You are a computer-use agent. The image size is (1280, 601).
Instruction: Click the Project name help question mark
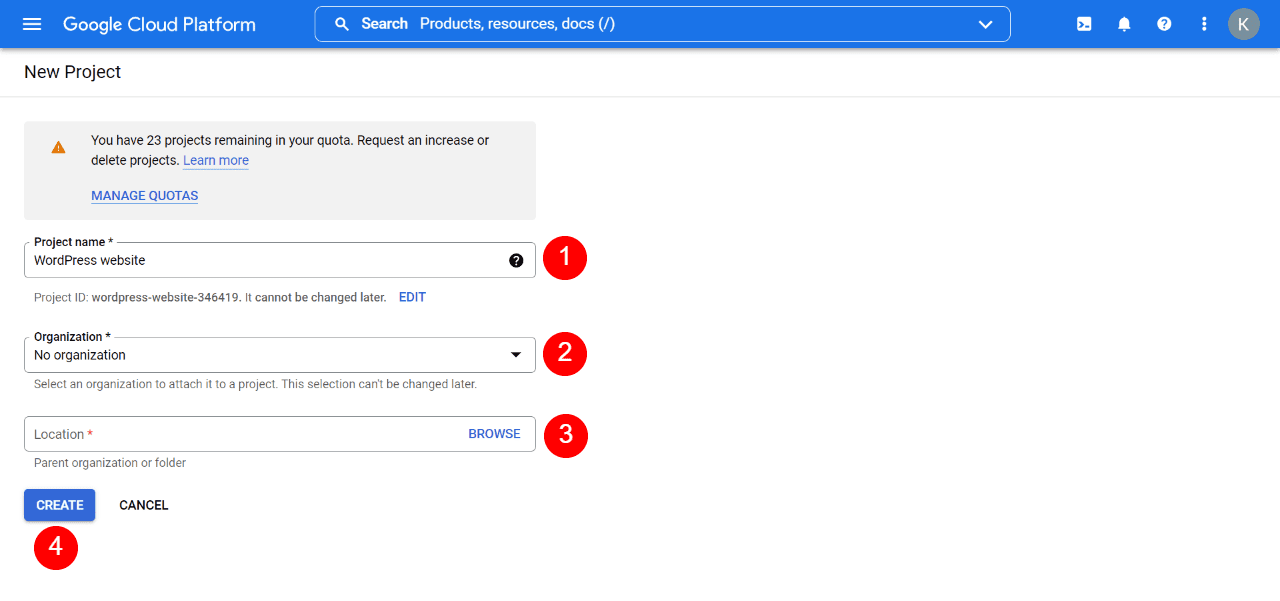coord(516,260)
